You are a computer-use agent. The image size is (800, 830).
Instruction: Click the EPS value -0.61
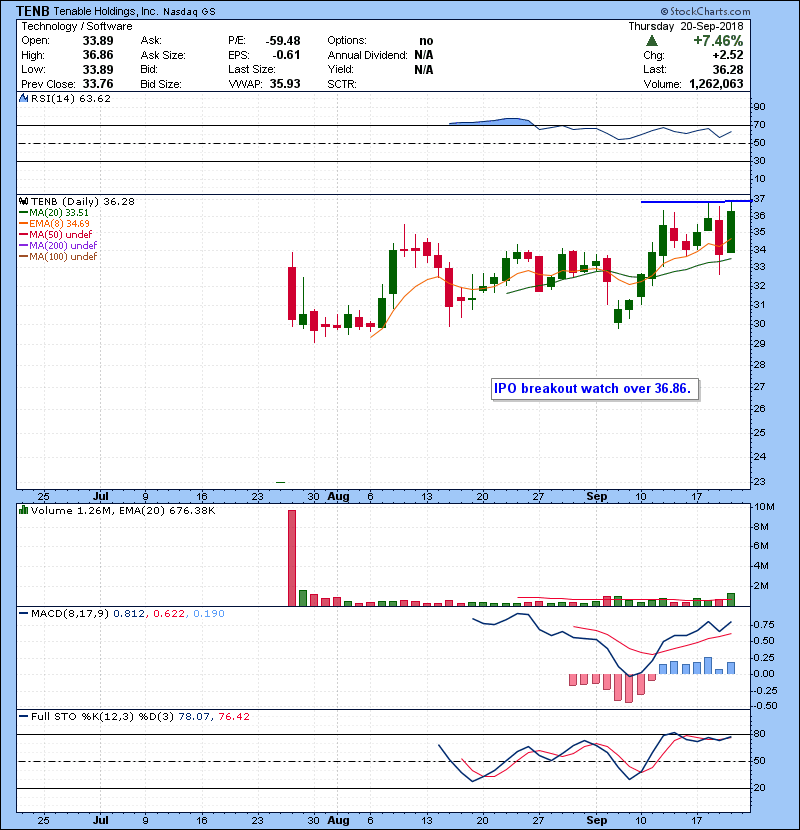point(286,55)
